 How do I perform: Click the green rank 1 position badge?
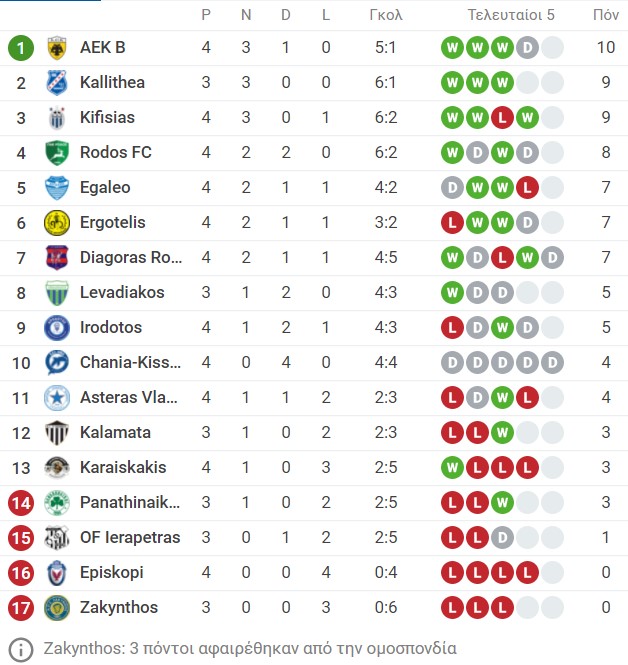point(21,48)
